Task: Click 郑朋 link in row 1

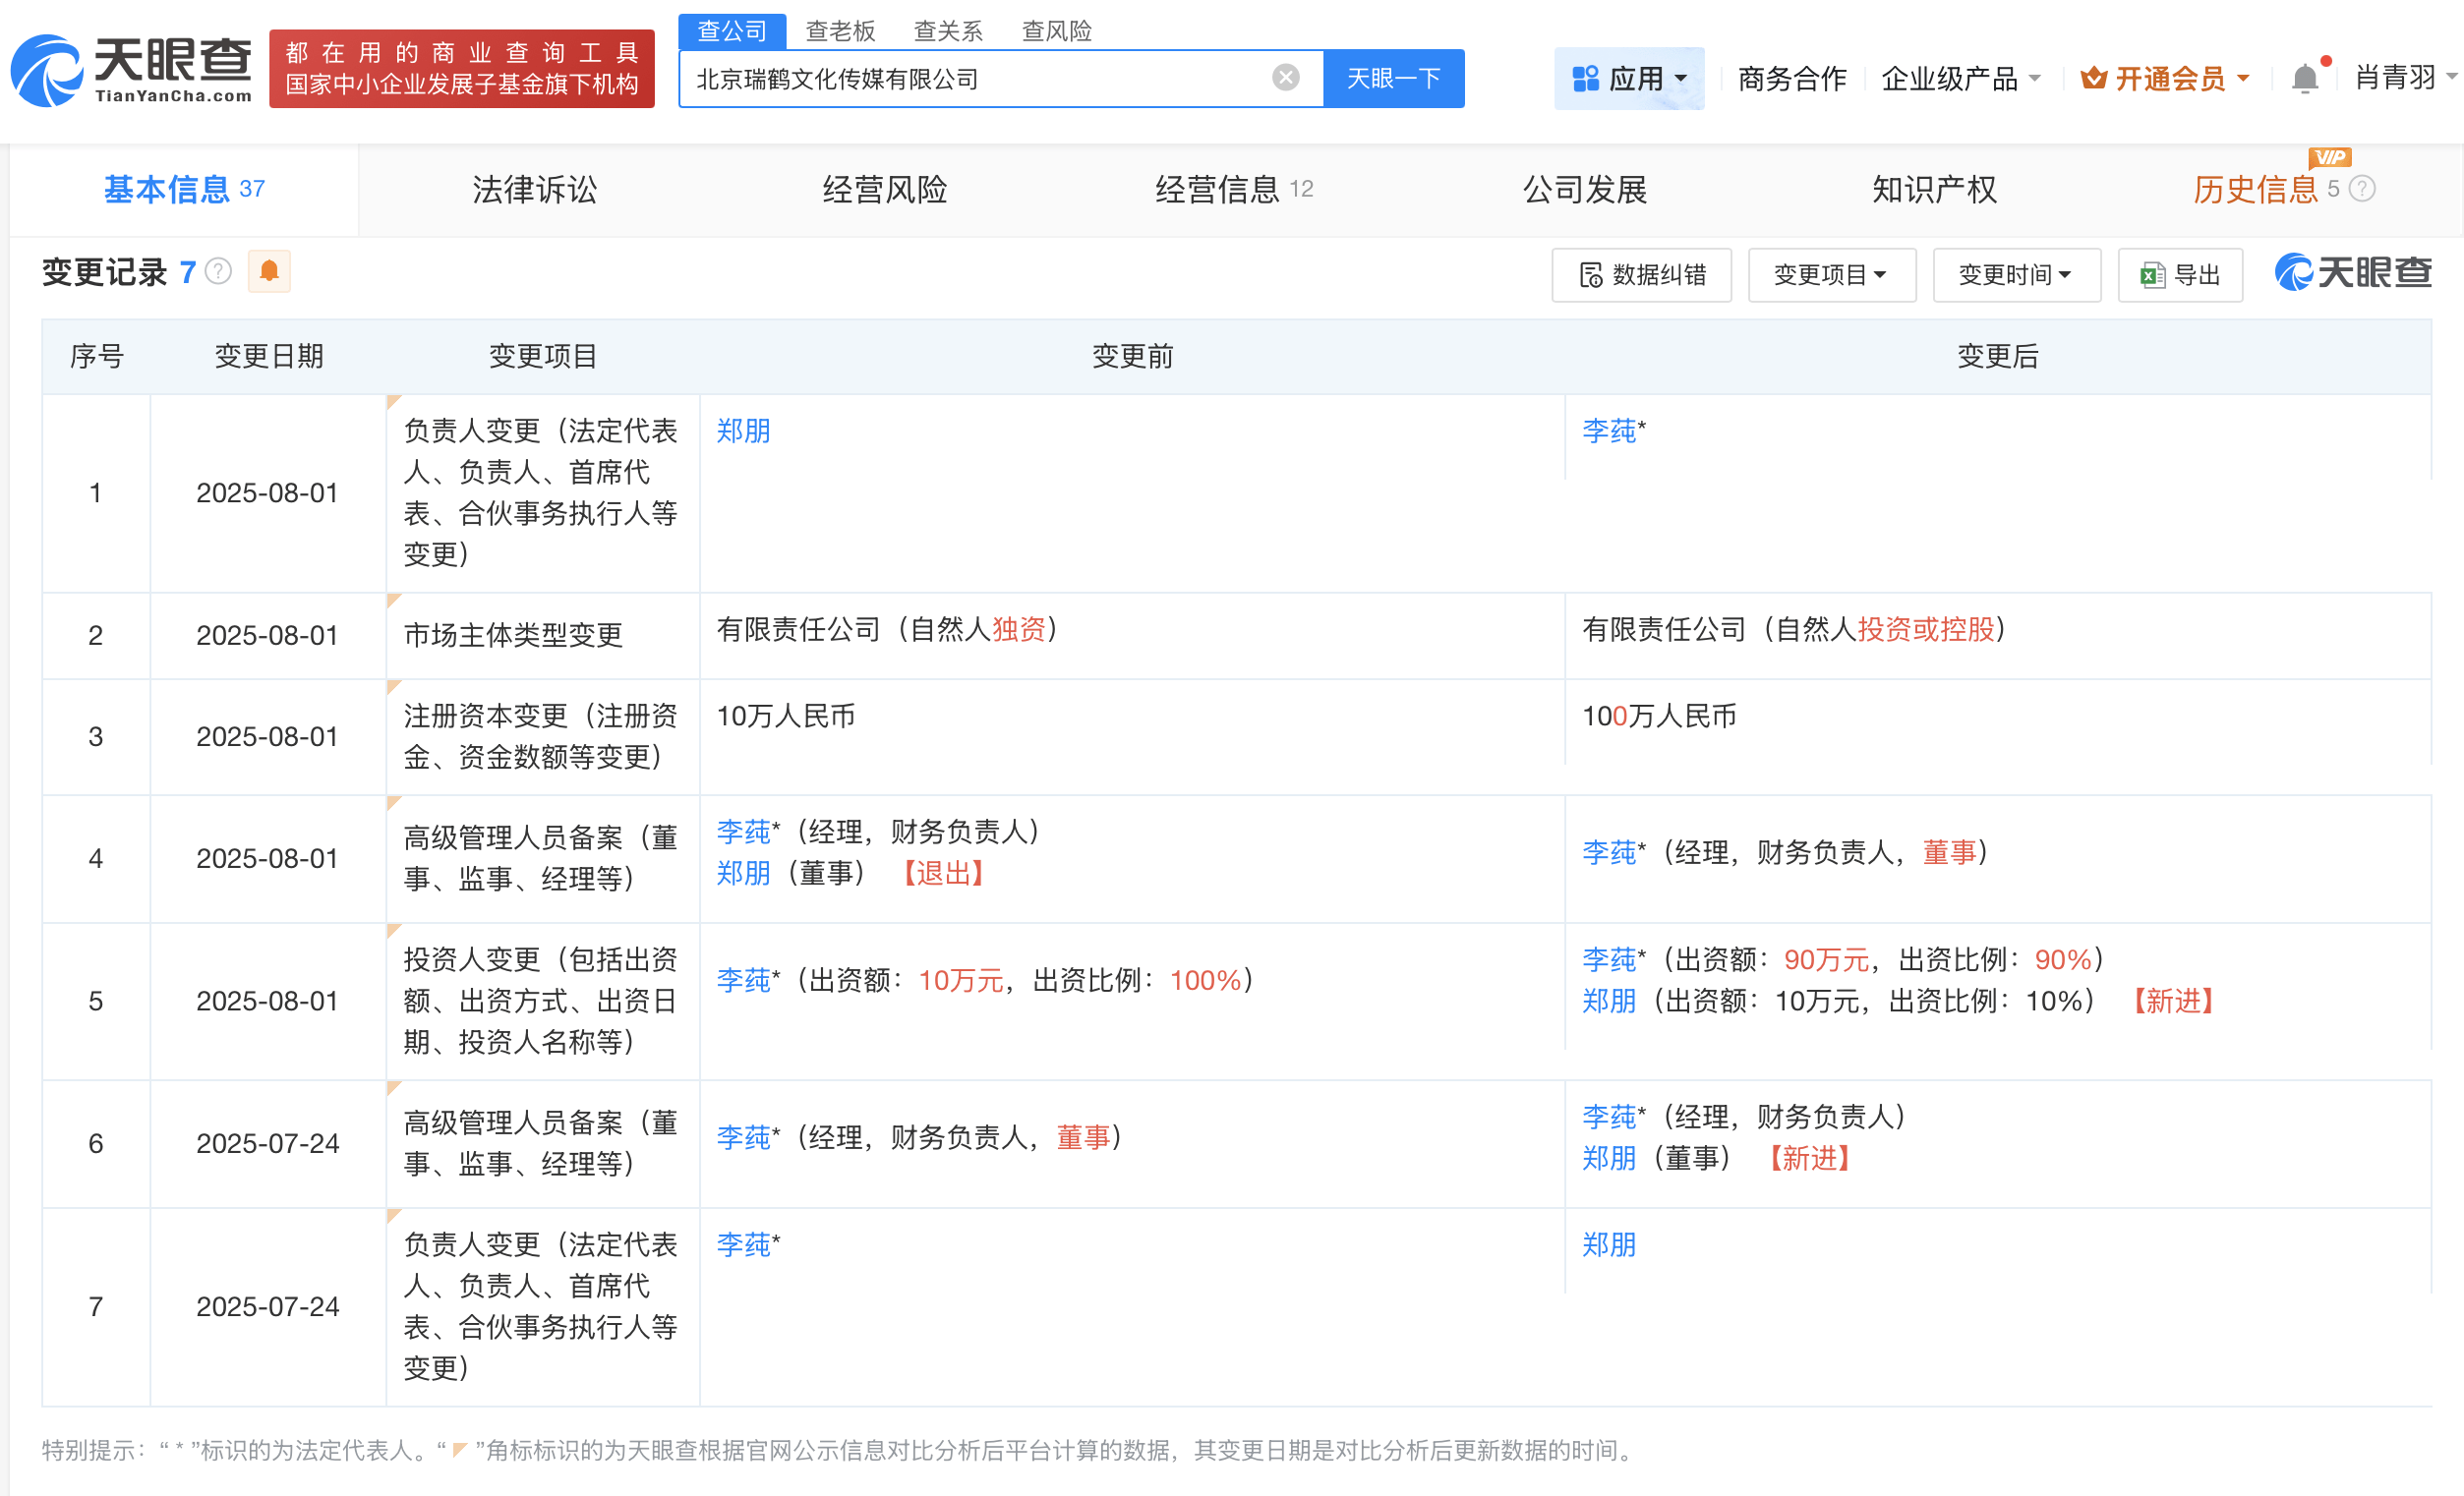Action: [743, 431]
